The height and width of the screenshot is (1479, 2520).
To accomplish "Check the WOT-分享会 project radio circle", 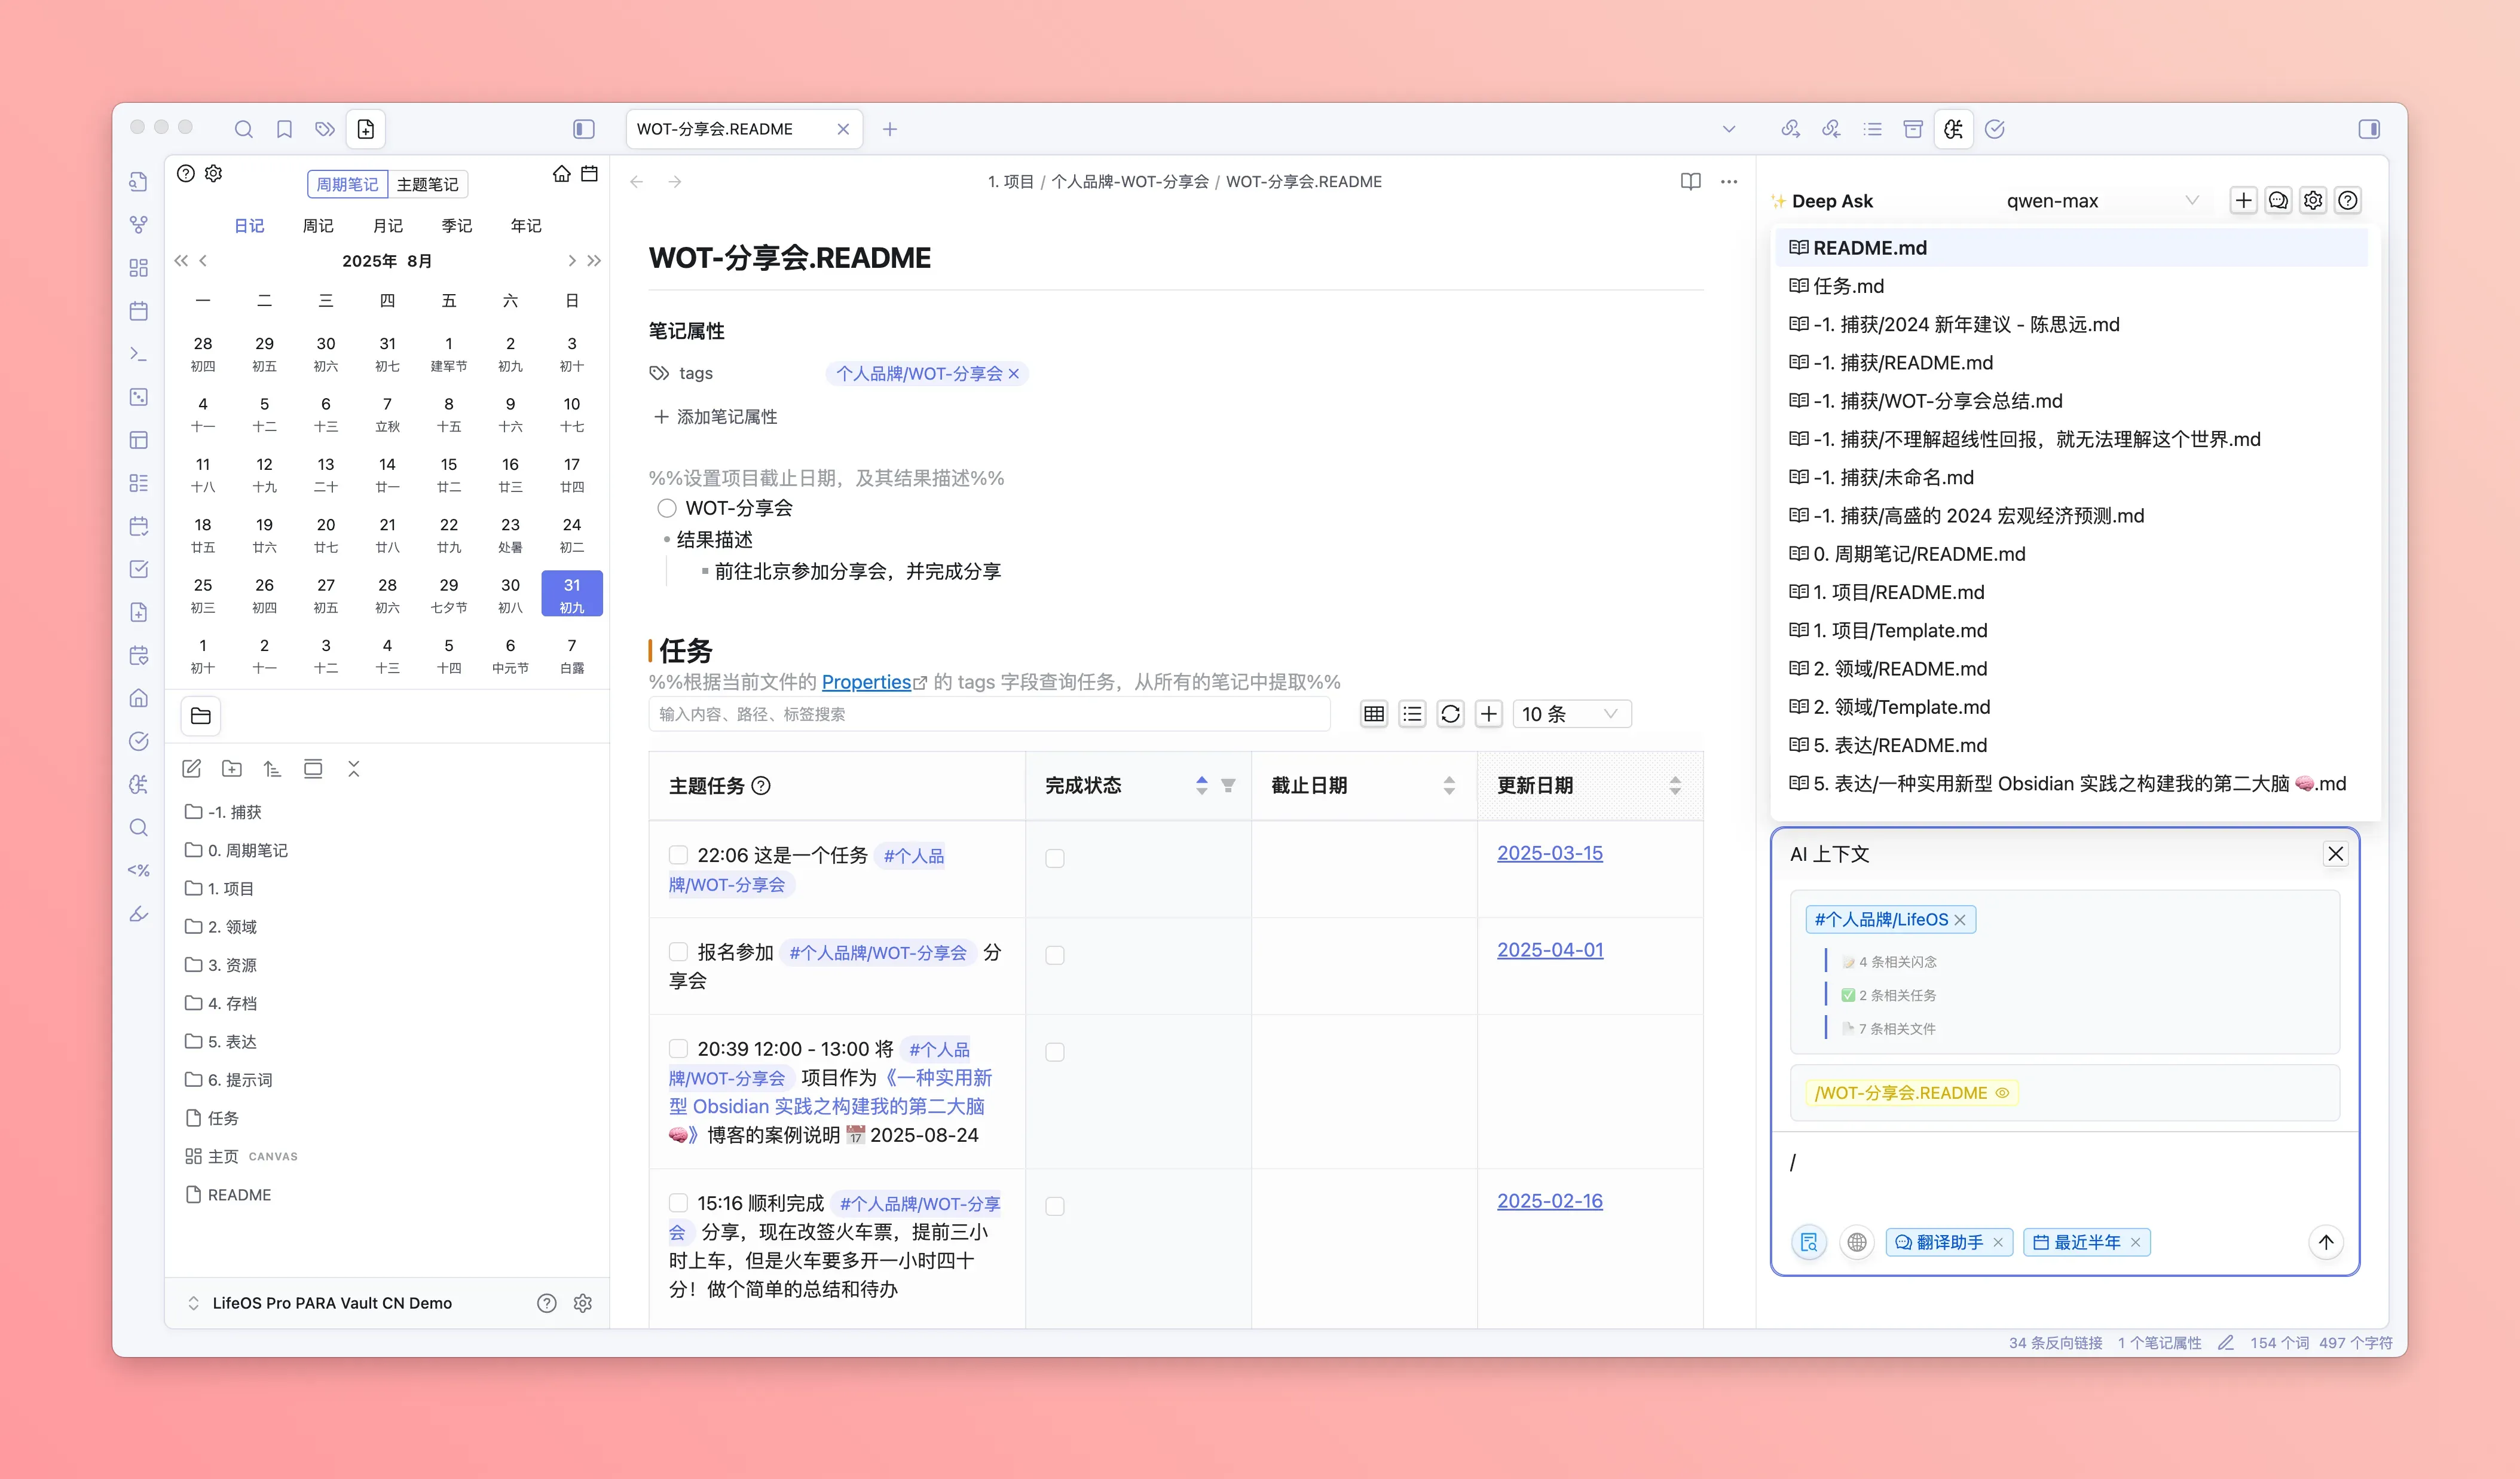I will [667, 508].
